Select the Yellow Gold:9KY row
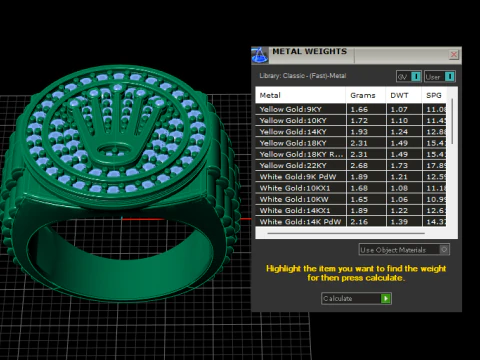The height and width of the screenshot is (360, 480). [351, 109]
